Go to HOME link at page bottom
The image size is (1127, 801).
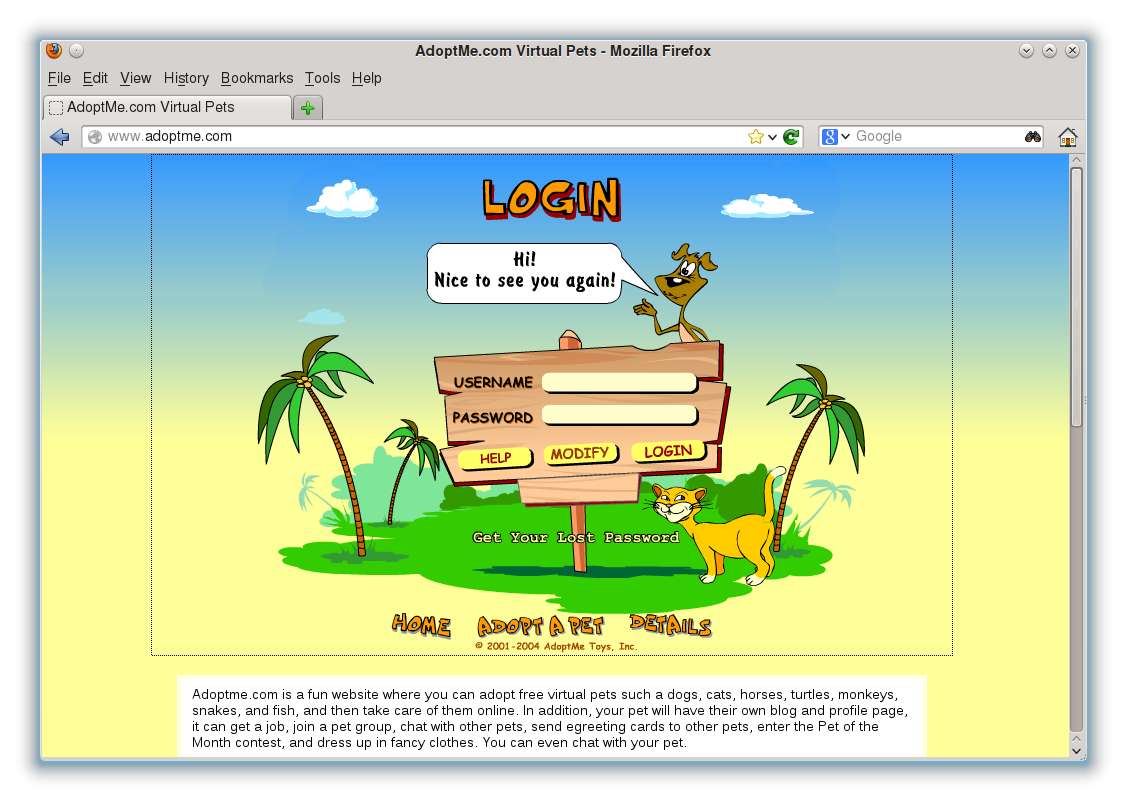tap(421, 625)
